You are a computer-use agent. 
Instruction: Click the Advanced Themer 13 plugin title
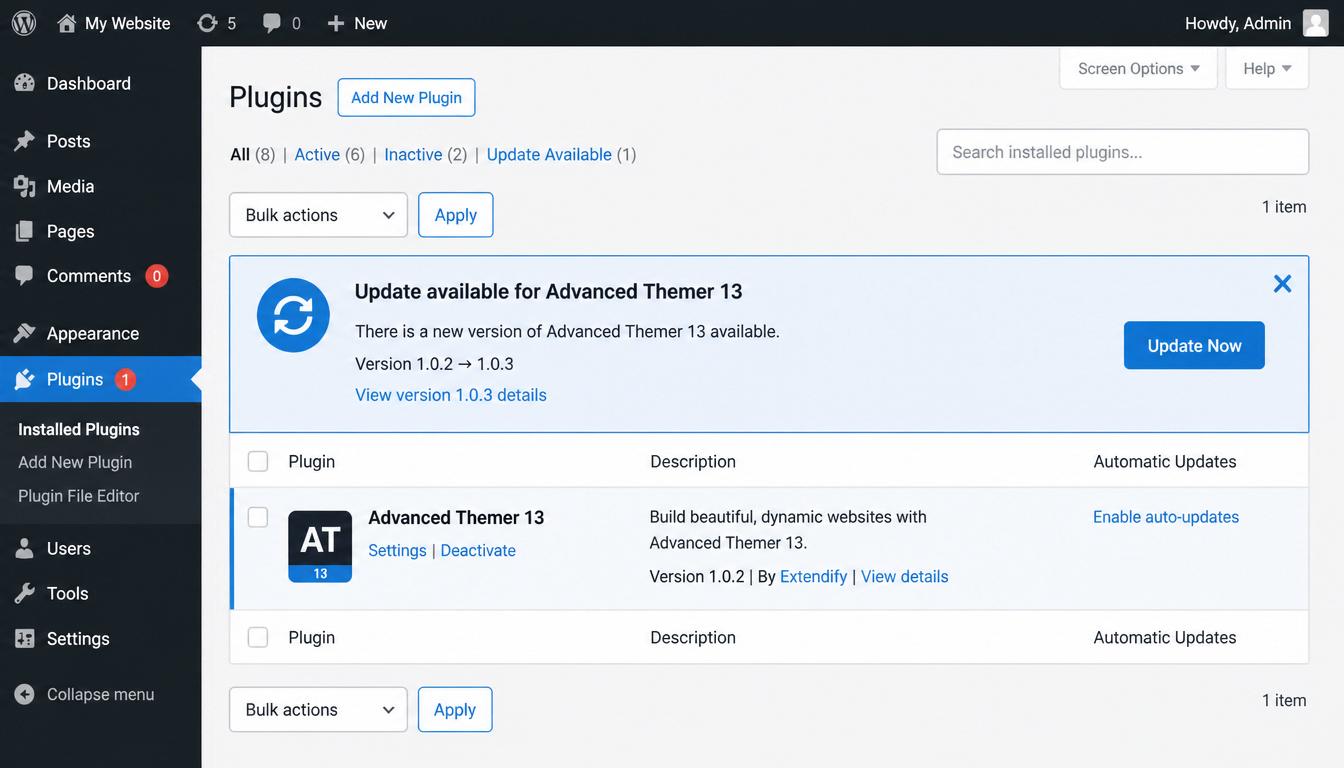[456, 517]
